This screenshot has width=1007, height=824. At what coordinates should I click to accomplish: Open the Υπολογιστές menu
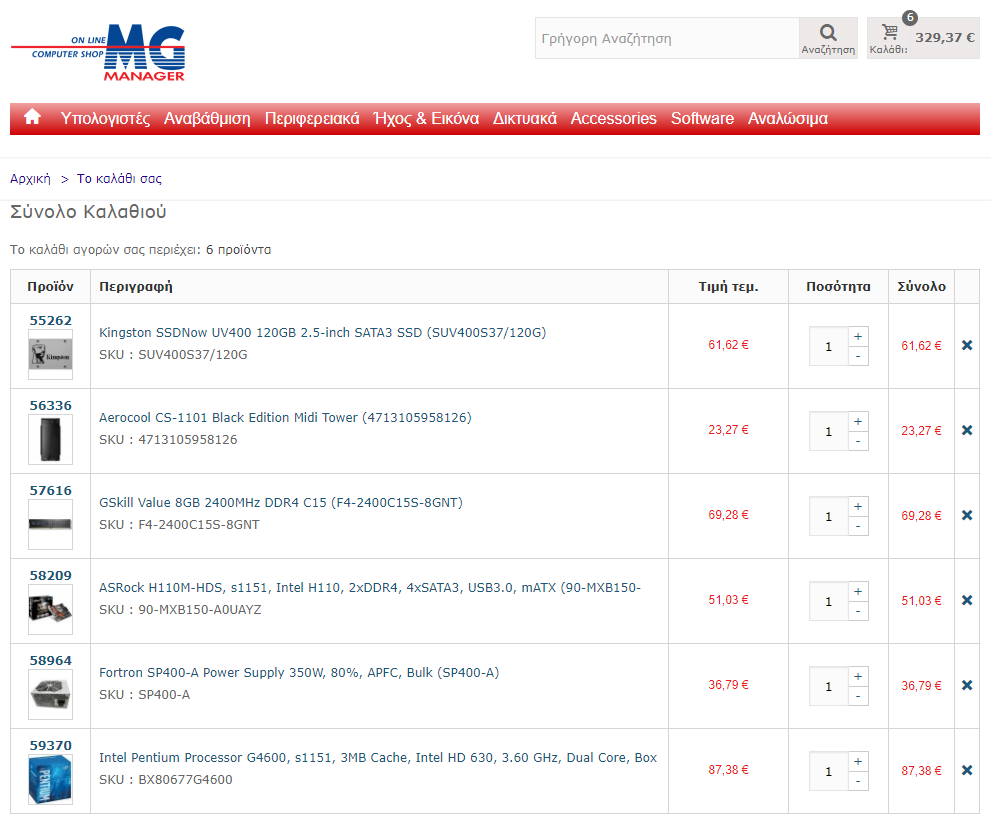107,121
